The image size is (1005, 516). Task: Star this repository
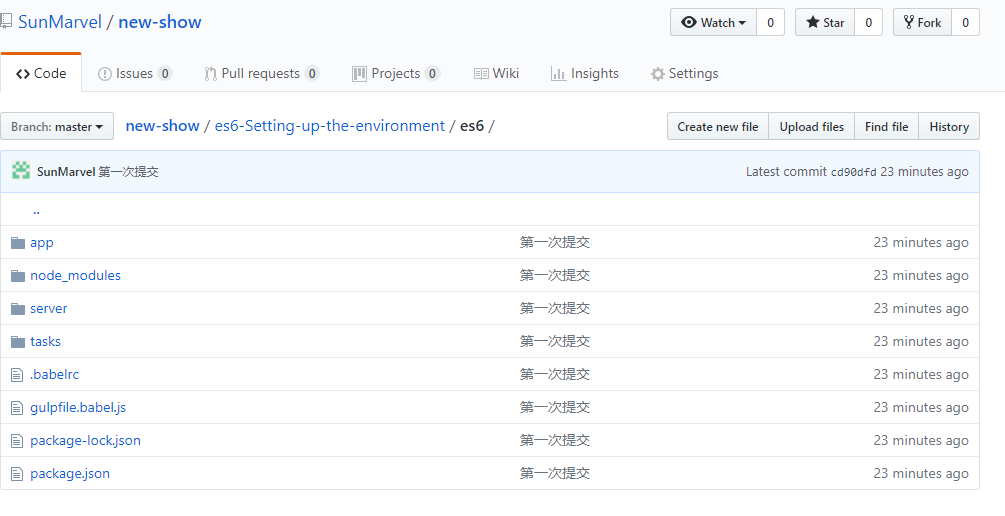825,22
